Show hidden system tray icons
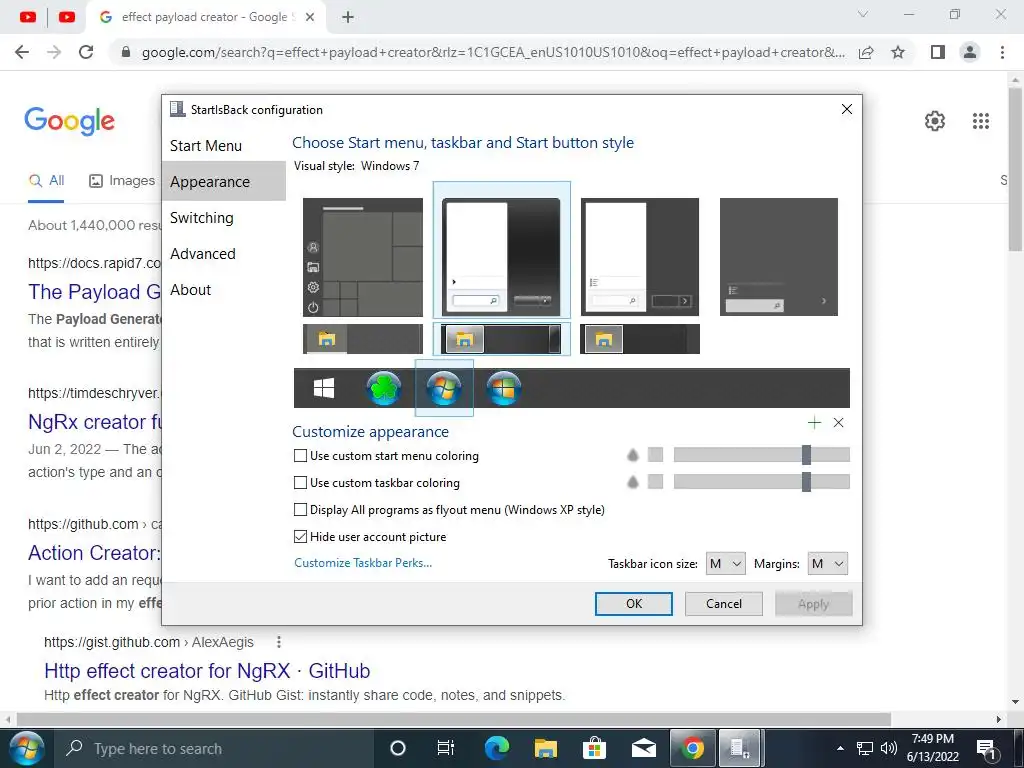 840,748
